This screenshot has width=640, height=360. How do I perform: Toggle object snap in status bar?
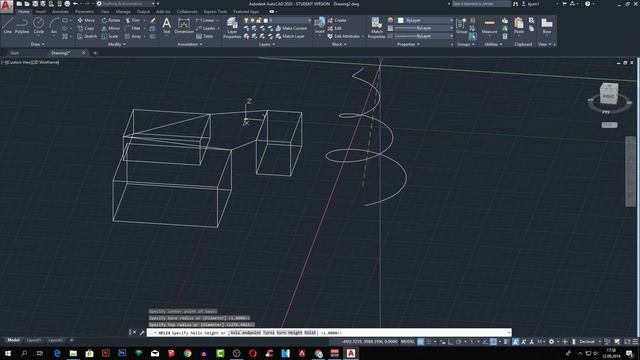[x=493, y=342]
